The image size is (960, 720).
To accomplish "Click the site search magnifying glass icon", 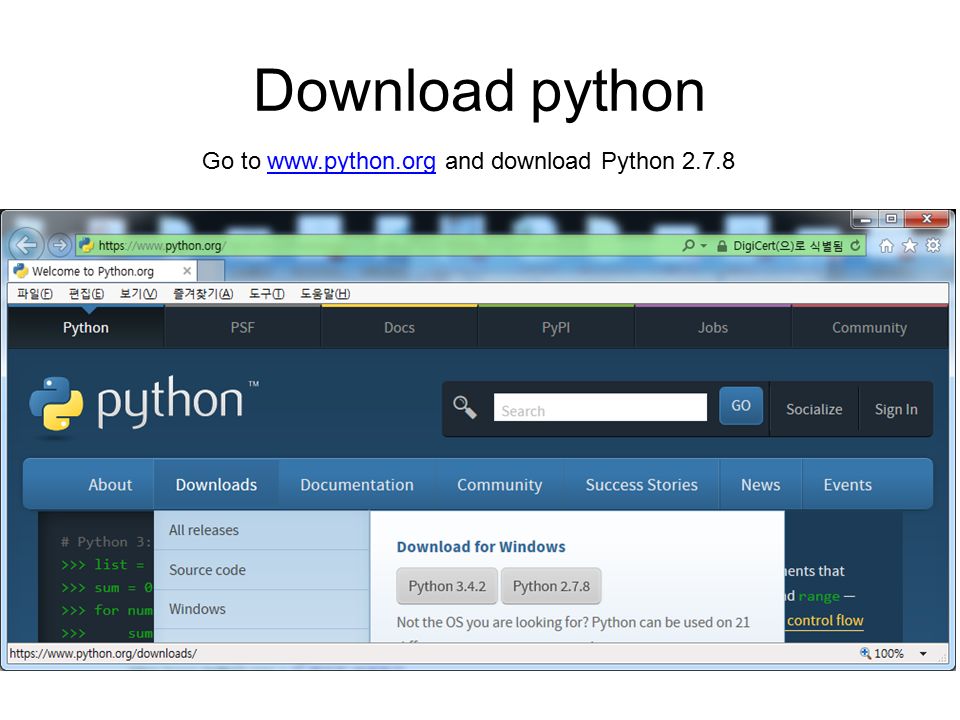I will (x=465, y=407).
